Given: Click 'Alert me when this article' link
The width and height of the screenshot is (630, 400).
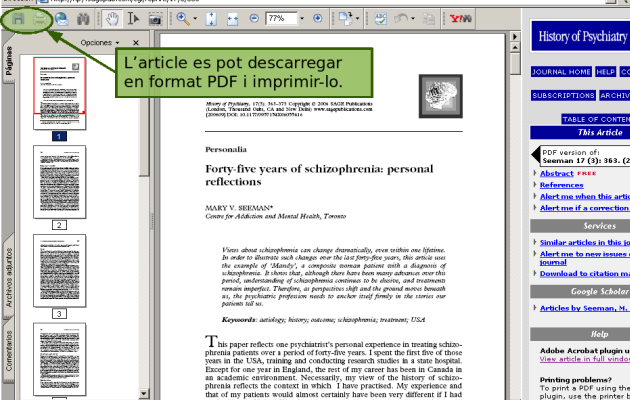Looking at the screenshot, I should coord(585,196).
